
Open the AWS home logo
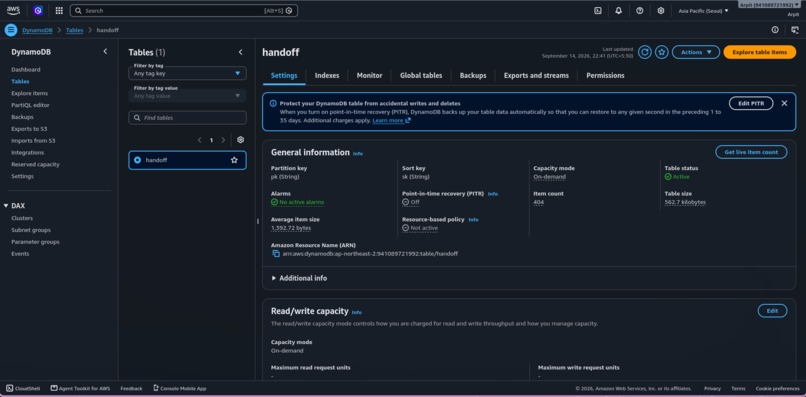tap(13, 10)
